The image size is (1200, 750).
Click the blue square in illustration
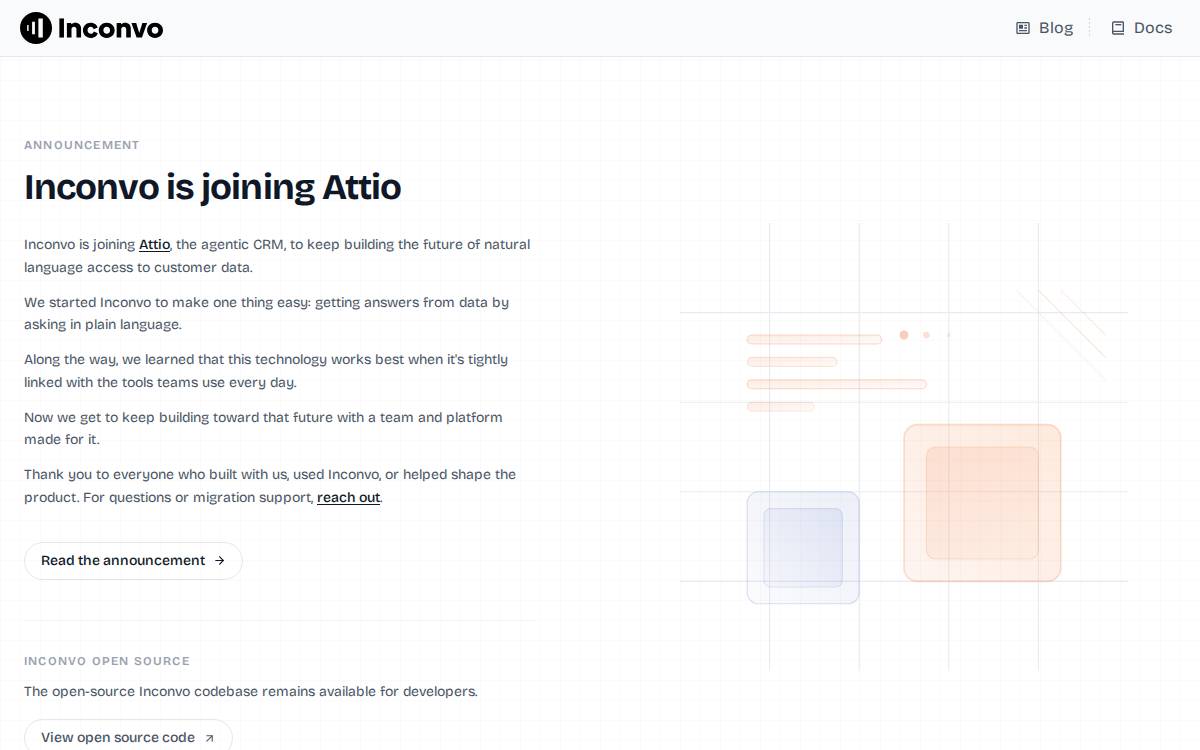pyautogui.click(x=803, y=548)
